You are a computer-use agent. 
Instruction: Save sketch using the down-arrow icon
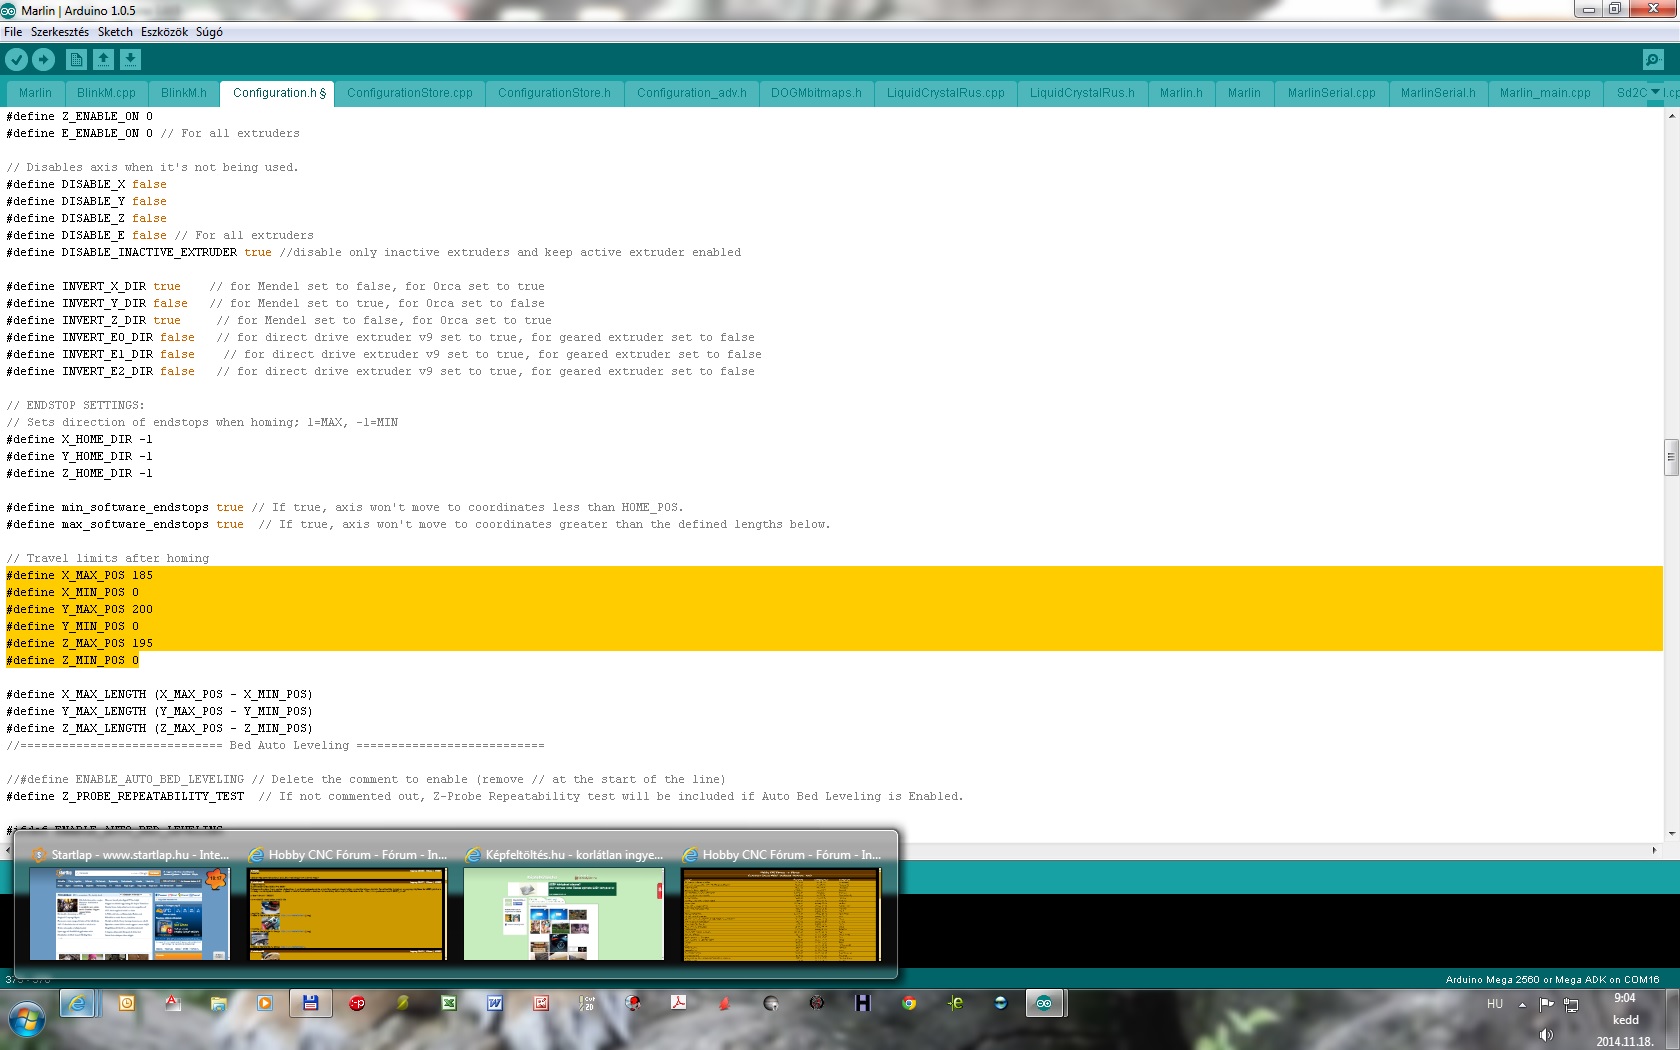[130, 60]
